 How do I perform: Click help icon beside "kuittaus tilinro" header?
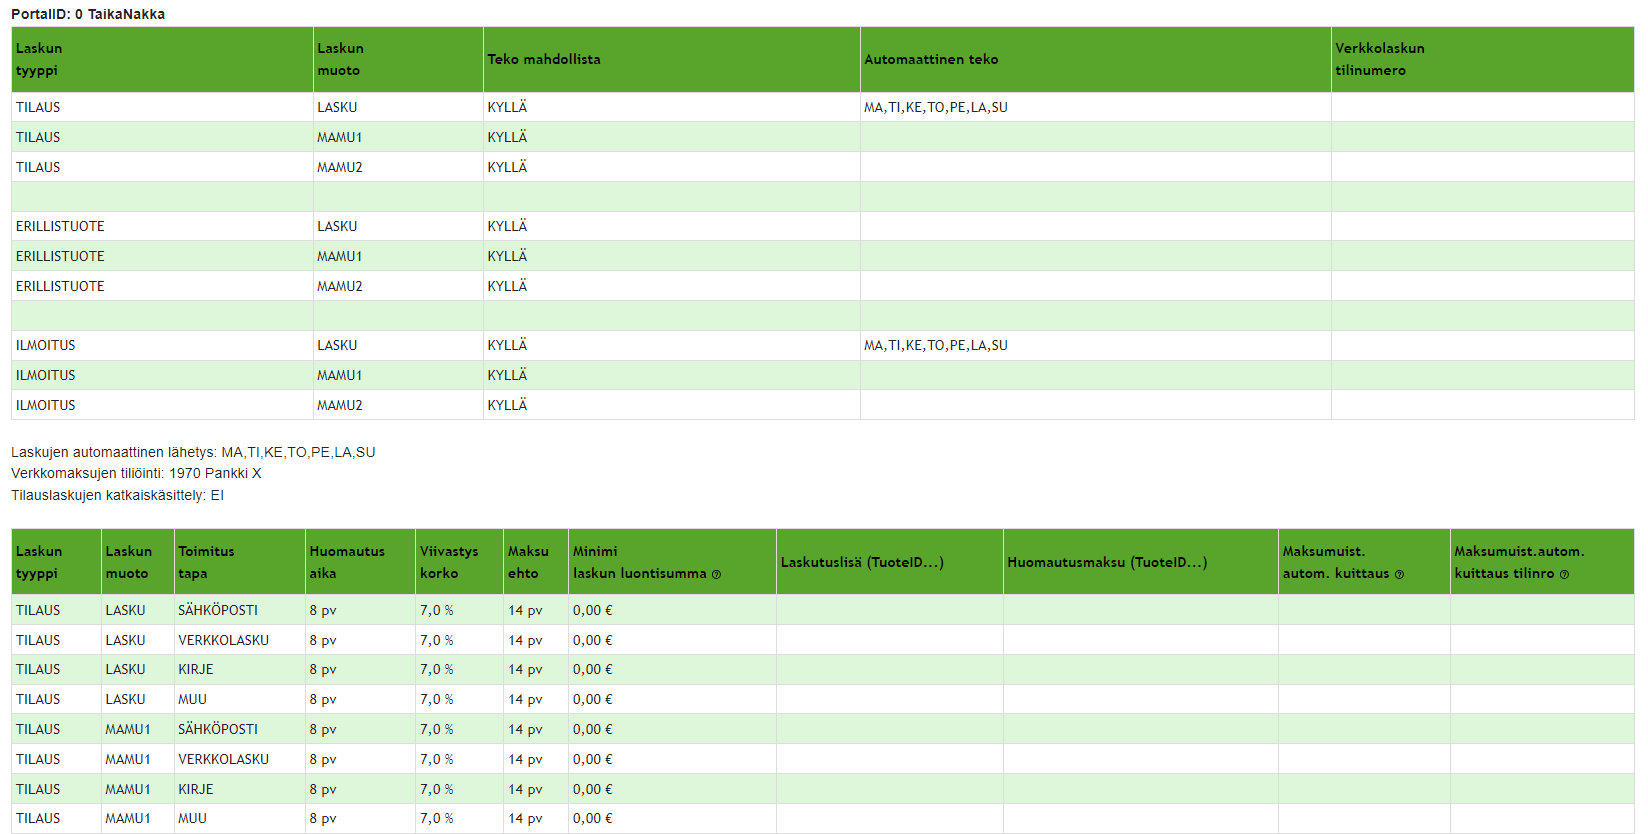[1564, 575]
